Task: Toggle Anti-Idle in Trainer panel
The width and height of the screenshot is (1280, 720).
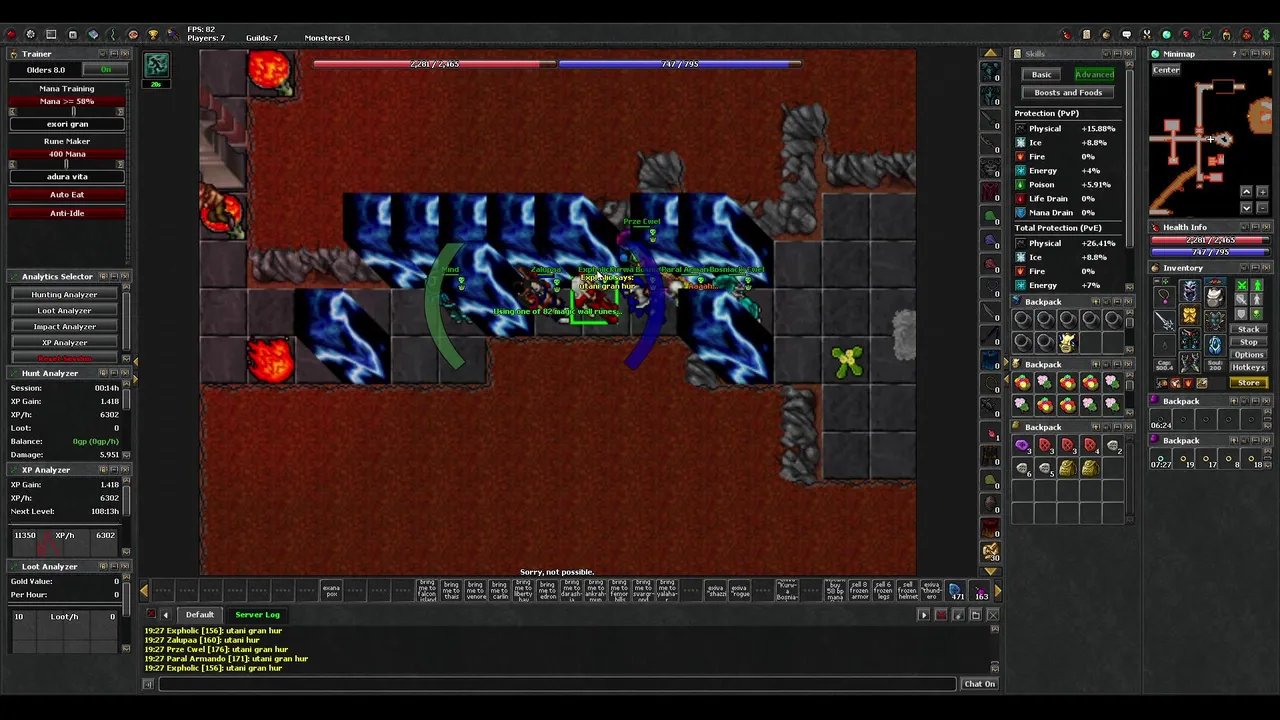Action: click(67, 213)
